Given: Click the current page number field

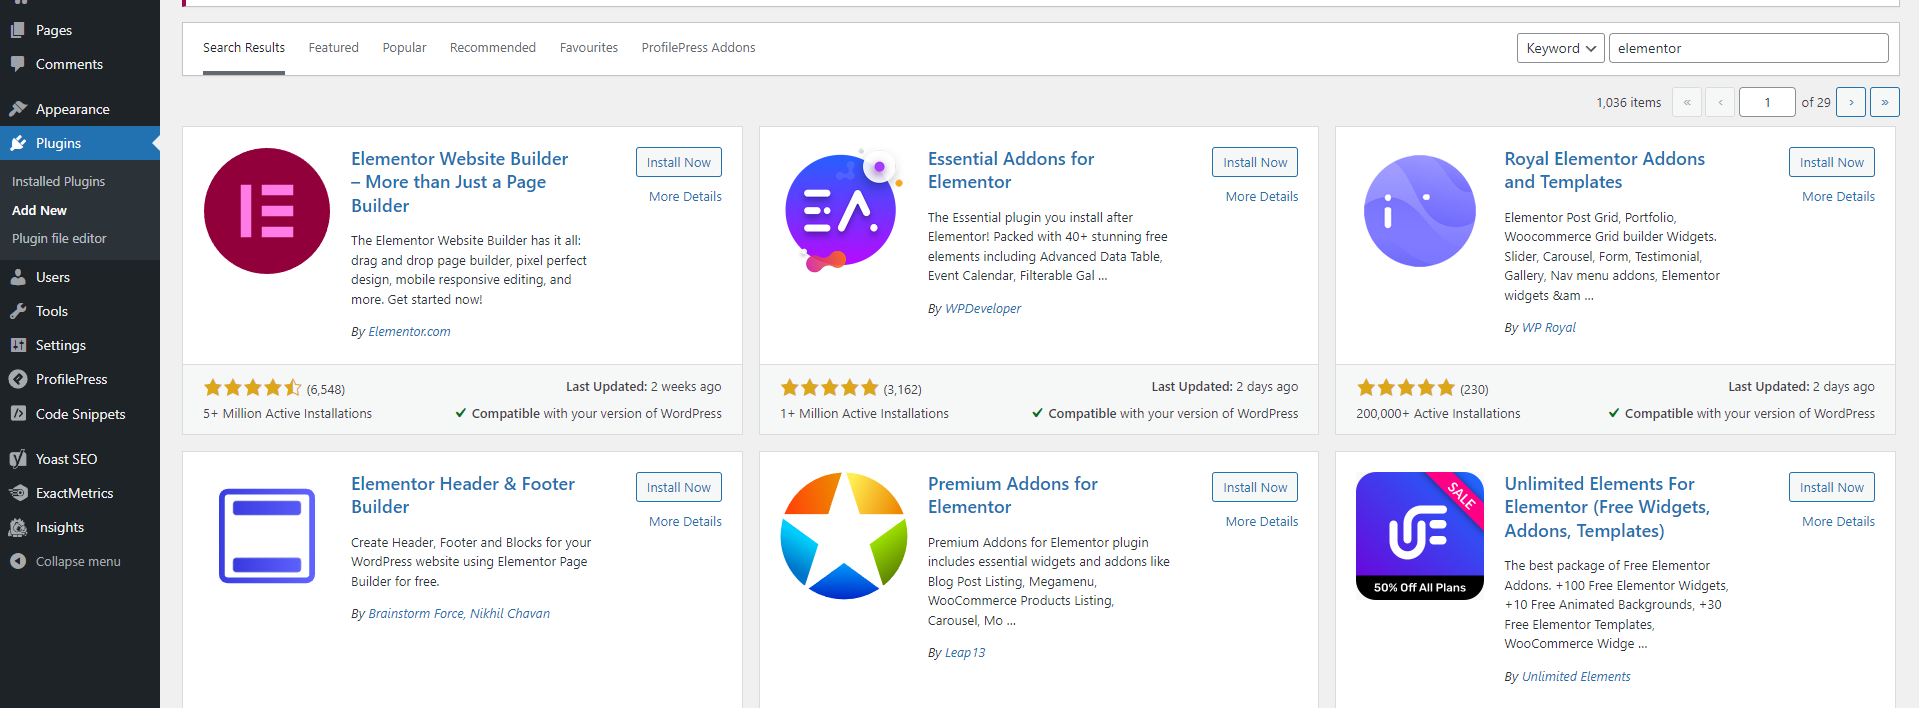Looking at the screenshot, I should point(1766,102).
